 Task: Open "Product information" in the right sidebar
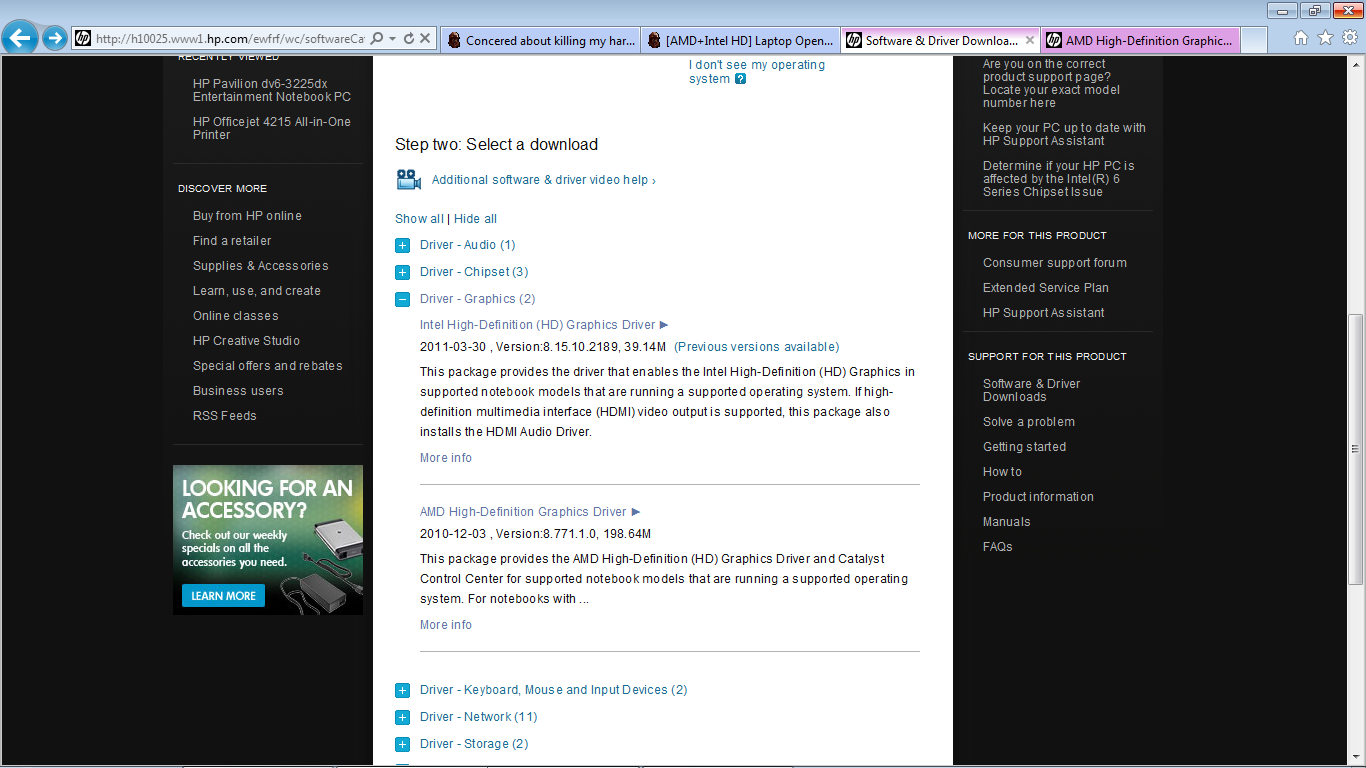coord(1038,497)
